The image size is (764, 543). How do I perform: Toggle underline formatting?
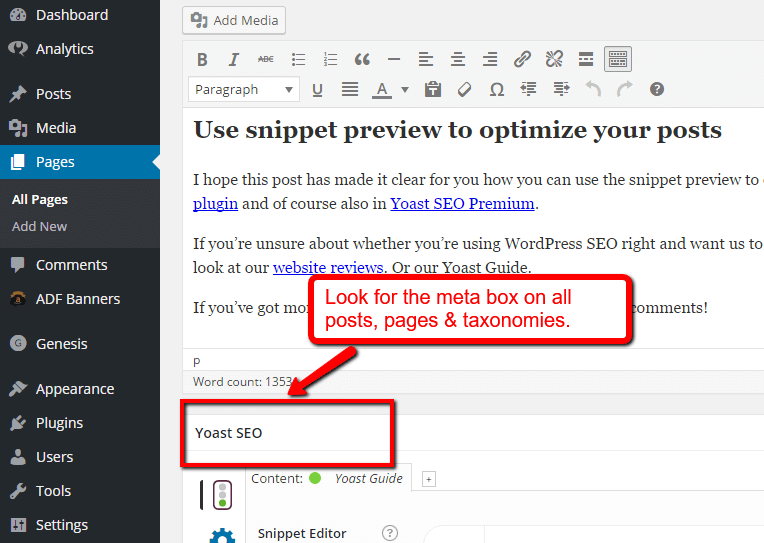[x=317, y=89]
